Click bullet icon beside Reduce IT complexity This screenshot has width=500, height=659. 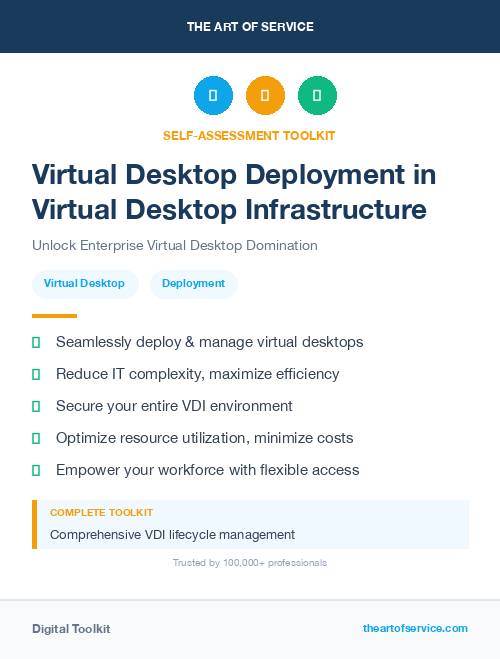click(36, 374)
